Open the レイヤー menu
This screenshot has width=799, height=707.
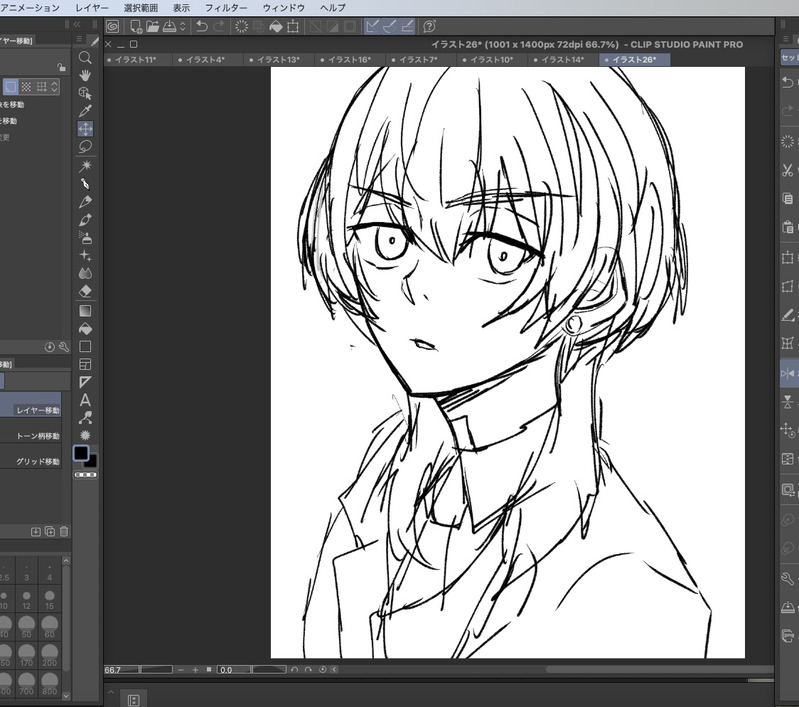(92, 8)
